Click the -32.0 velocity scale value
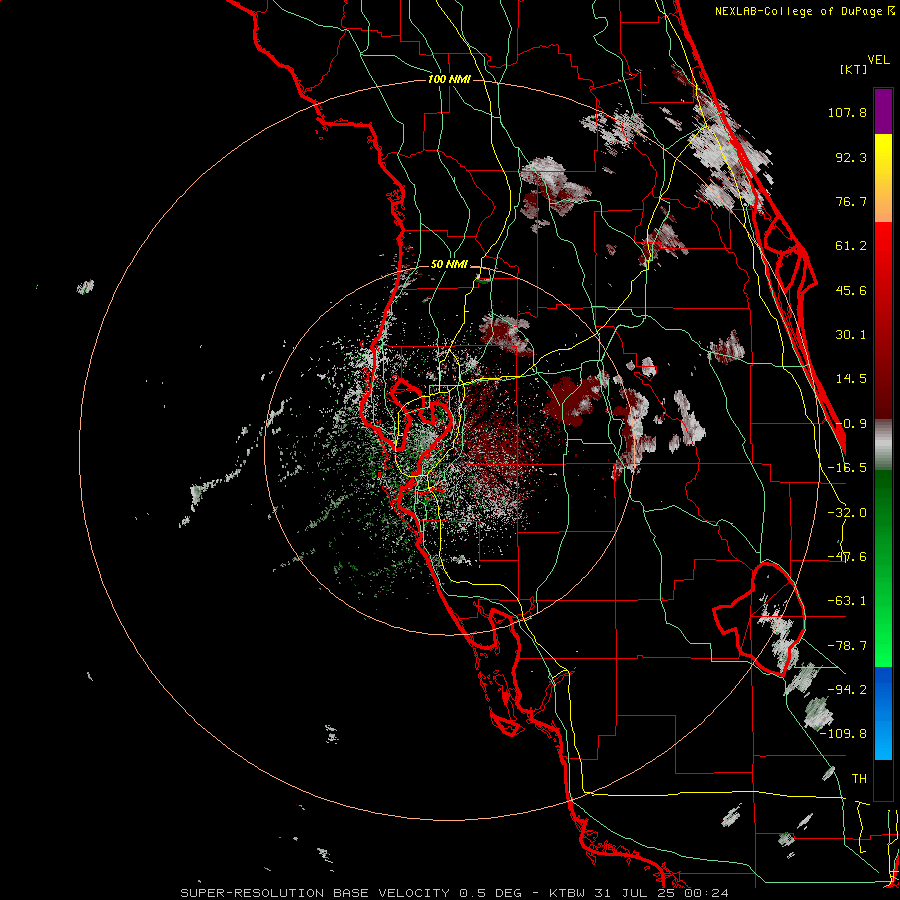 point(847,513)
